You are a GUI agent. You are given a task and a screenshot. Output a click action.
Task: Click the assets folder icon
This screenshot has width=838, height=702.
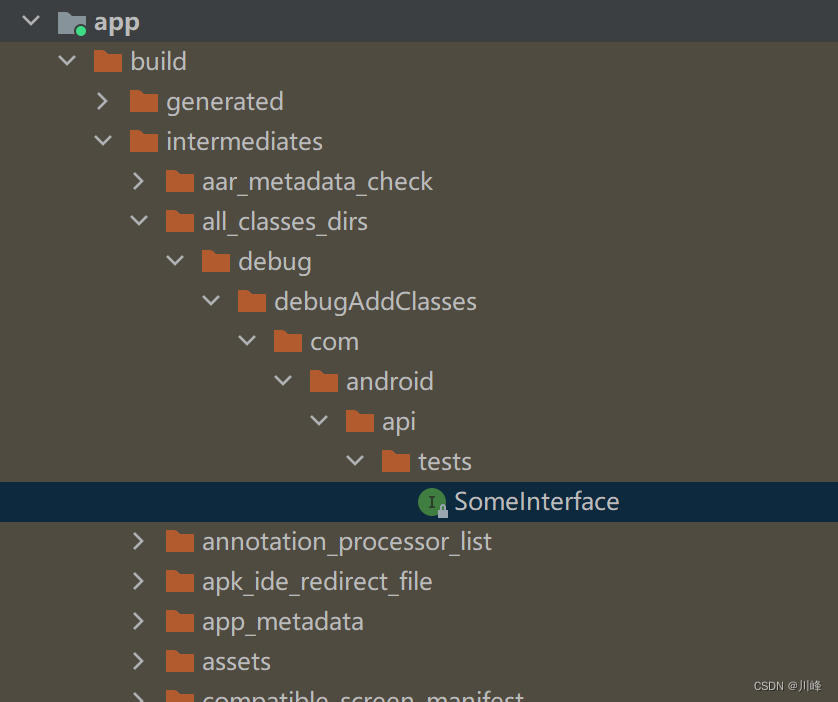click(180, 661)
